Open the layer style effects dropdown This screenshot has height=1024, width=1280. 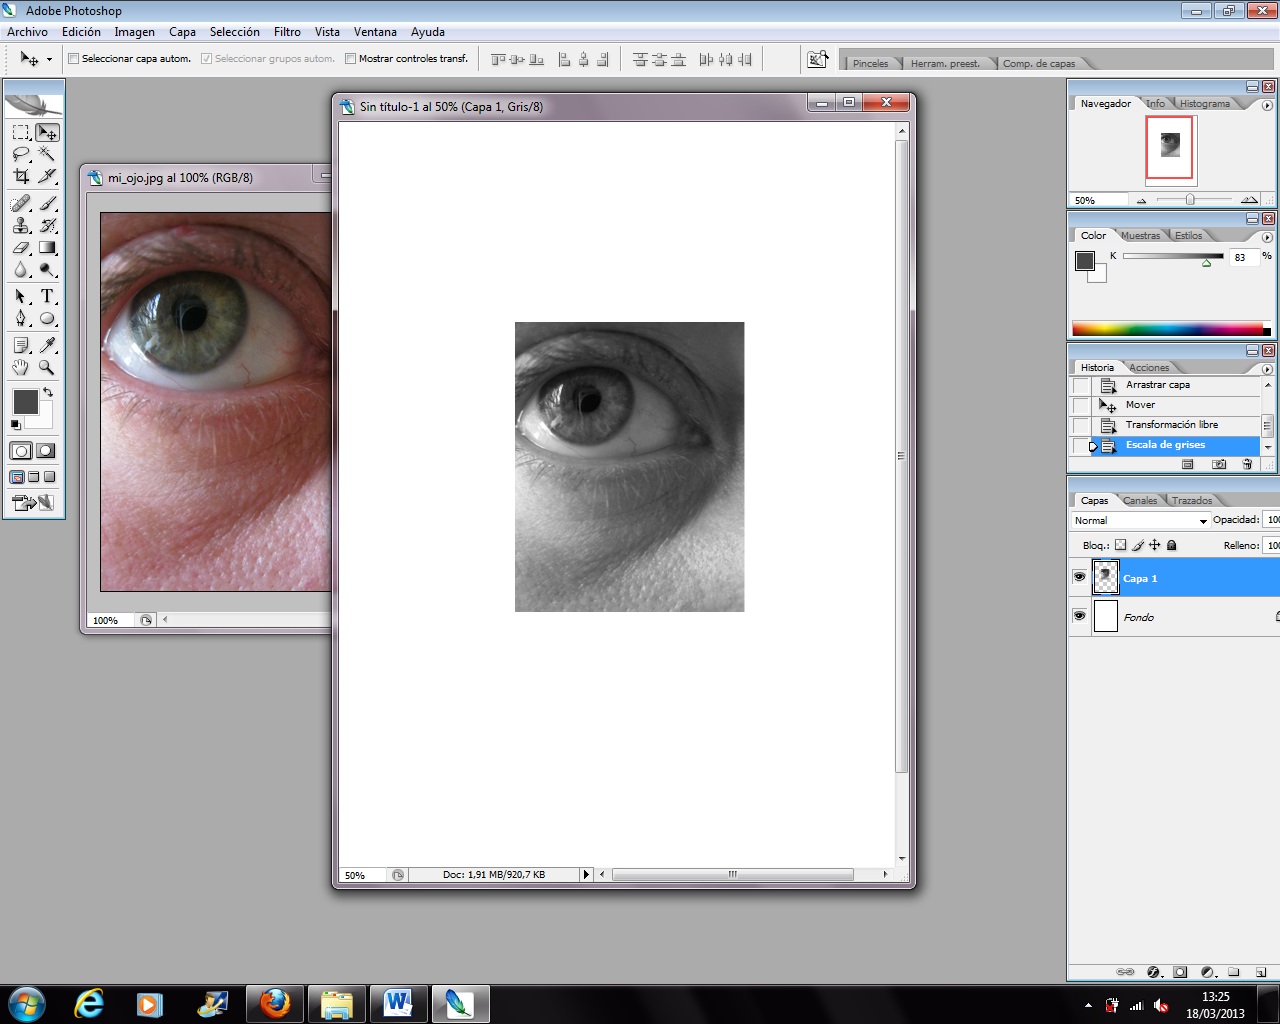coord(1154,972)
